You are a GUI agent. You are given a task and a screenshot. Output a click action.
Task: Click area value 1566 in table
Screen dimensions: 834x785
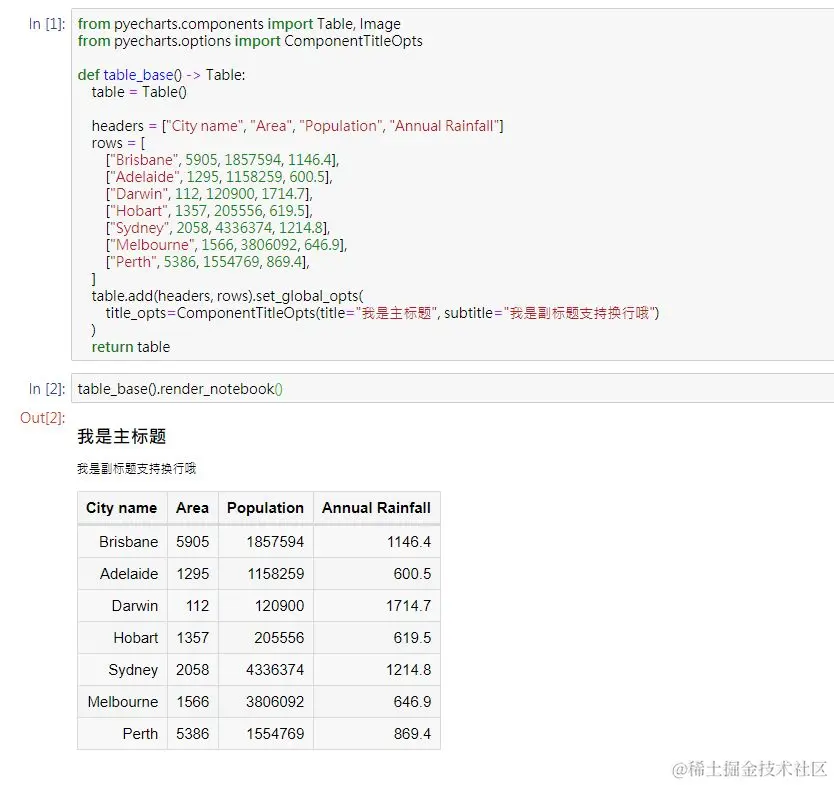[193, 702]
